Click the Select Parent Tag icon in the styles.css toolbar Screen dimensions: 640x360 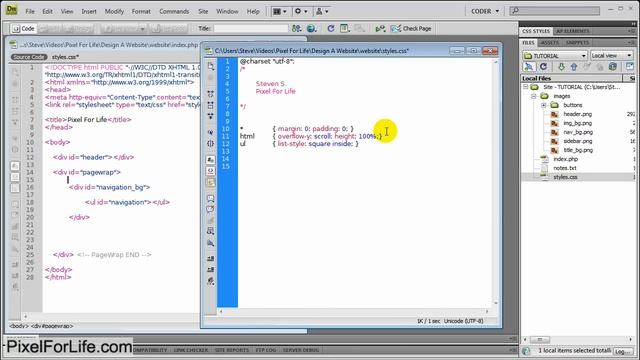pos(211,132)
